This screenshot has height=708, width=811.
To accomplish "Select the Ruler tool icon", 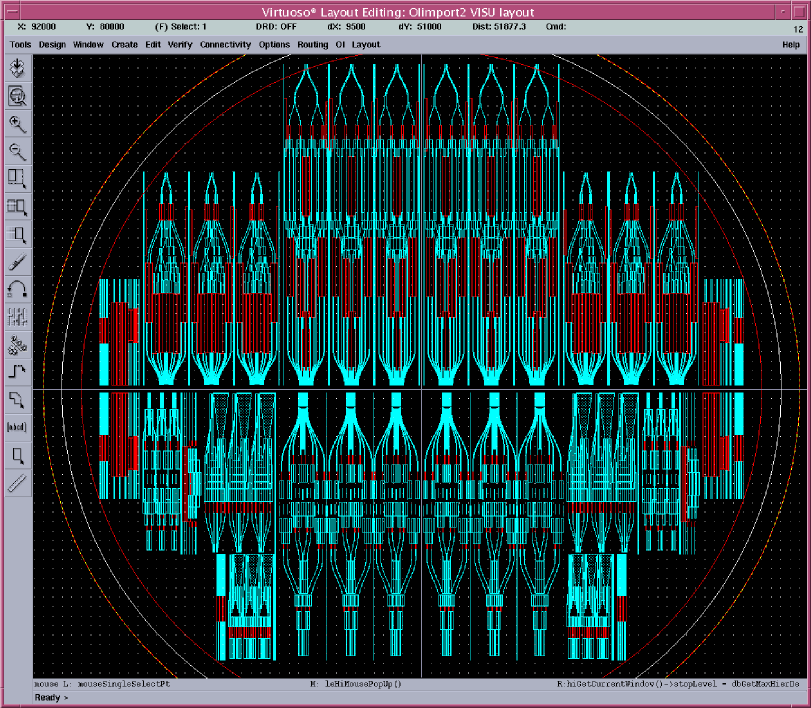I will [17, 483].
